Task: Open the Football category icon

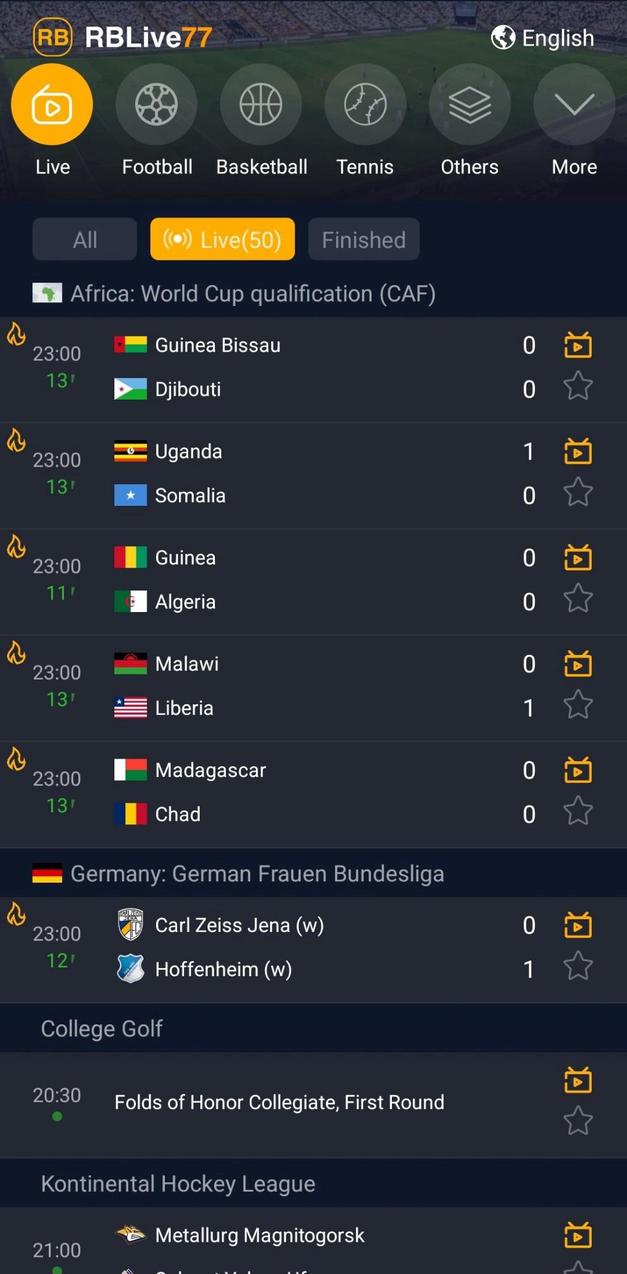Action: pos(157,105)
